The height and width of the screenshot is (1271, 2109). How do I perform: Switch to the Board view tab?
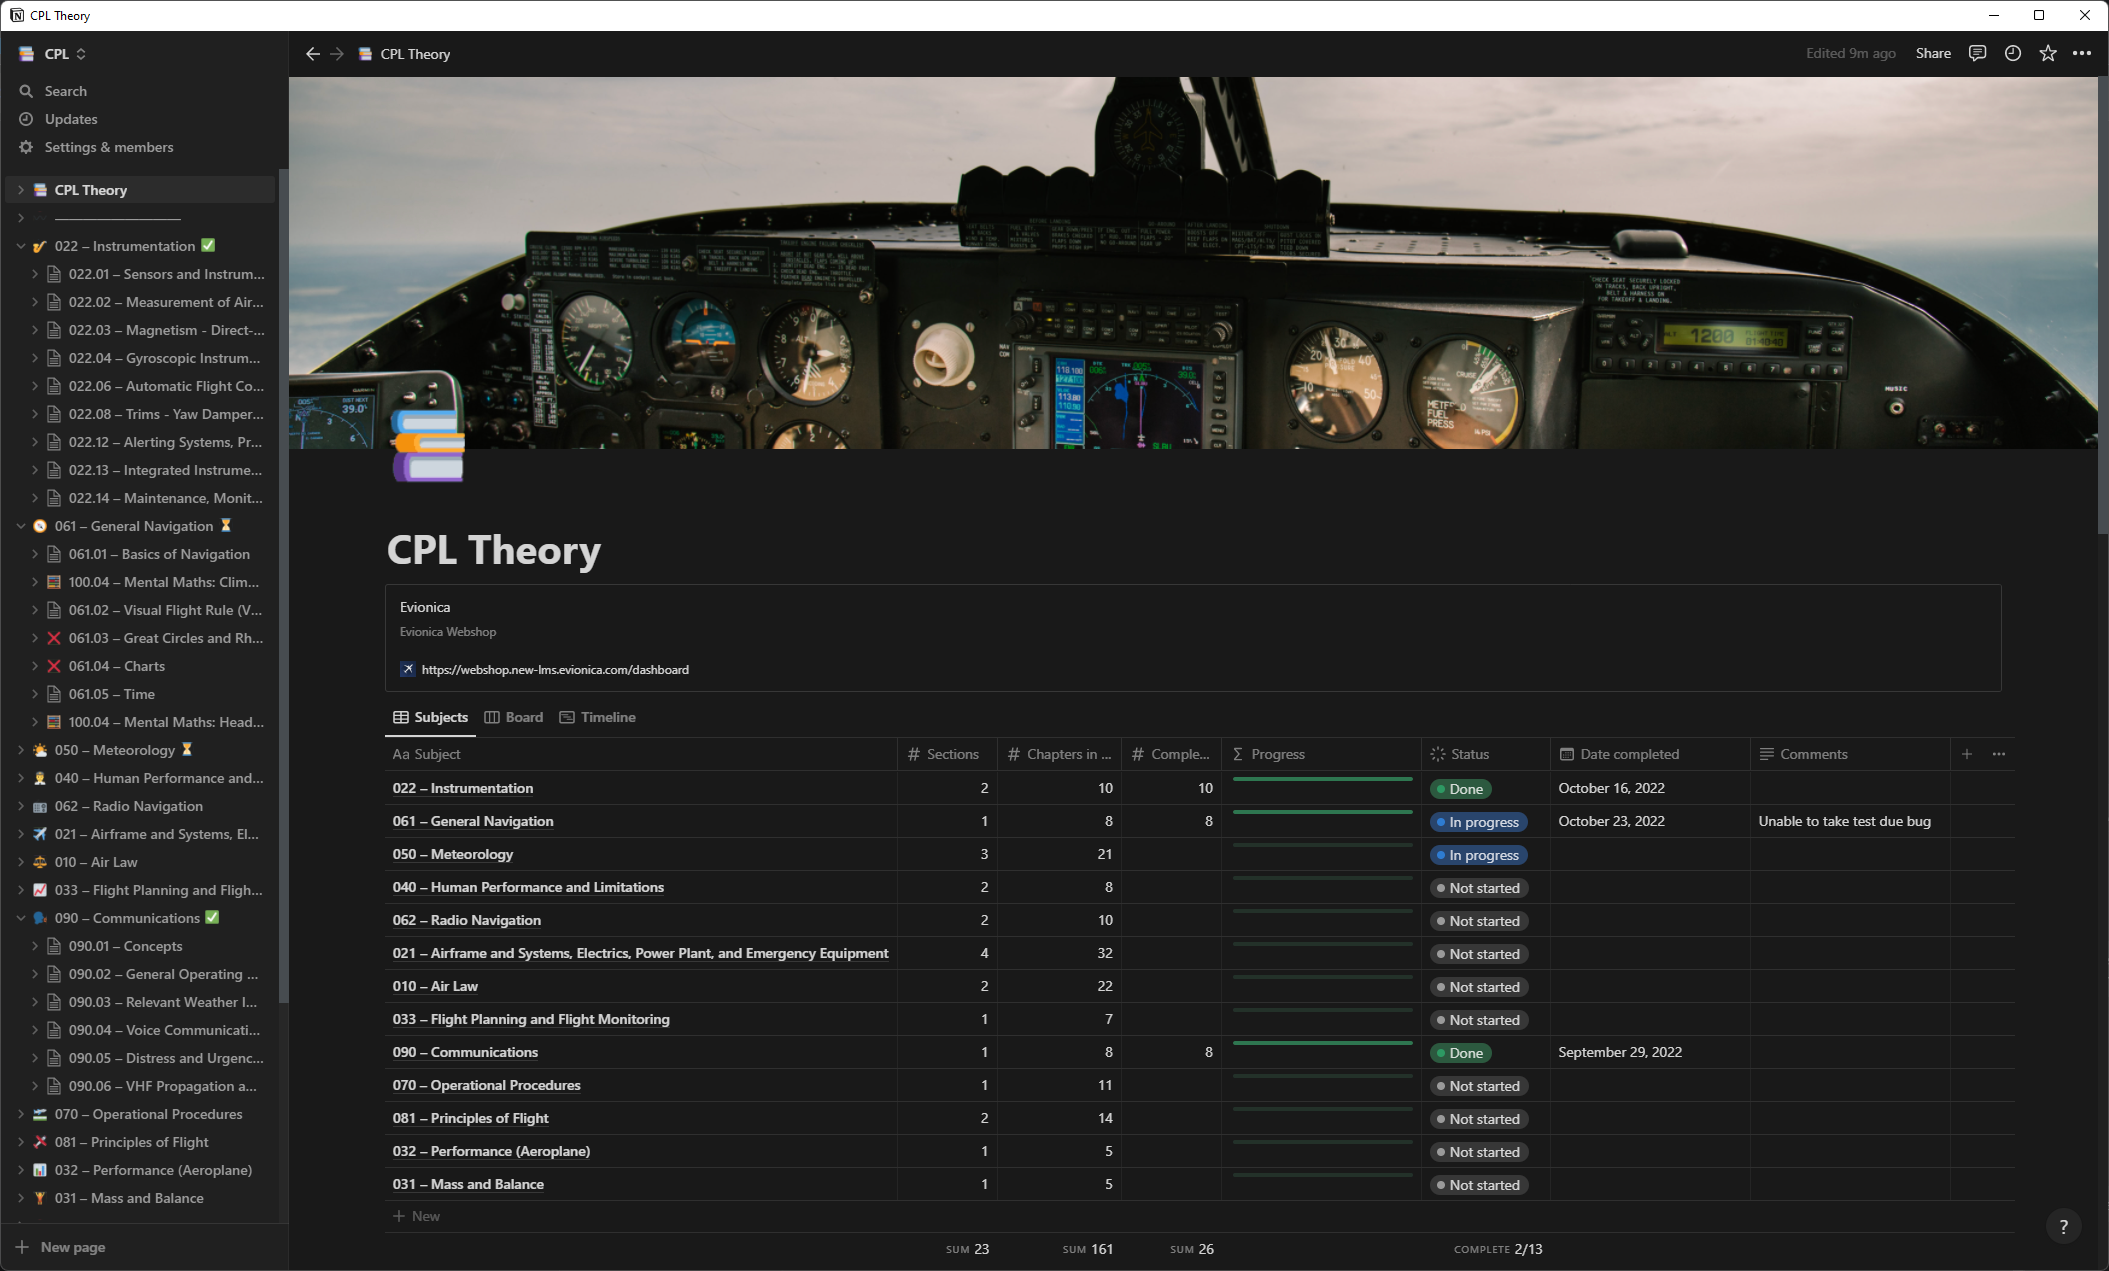(x=514, y=717)
